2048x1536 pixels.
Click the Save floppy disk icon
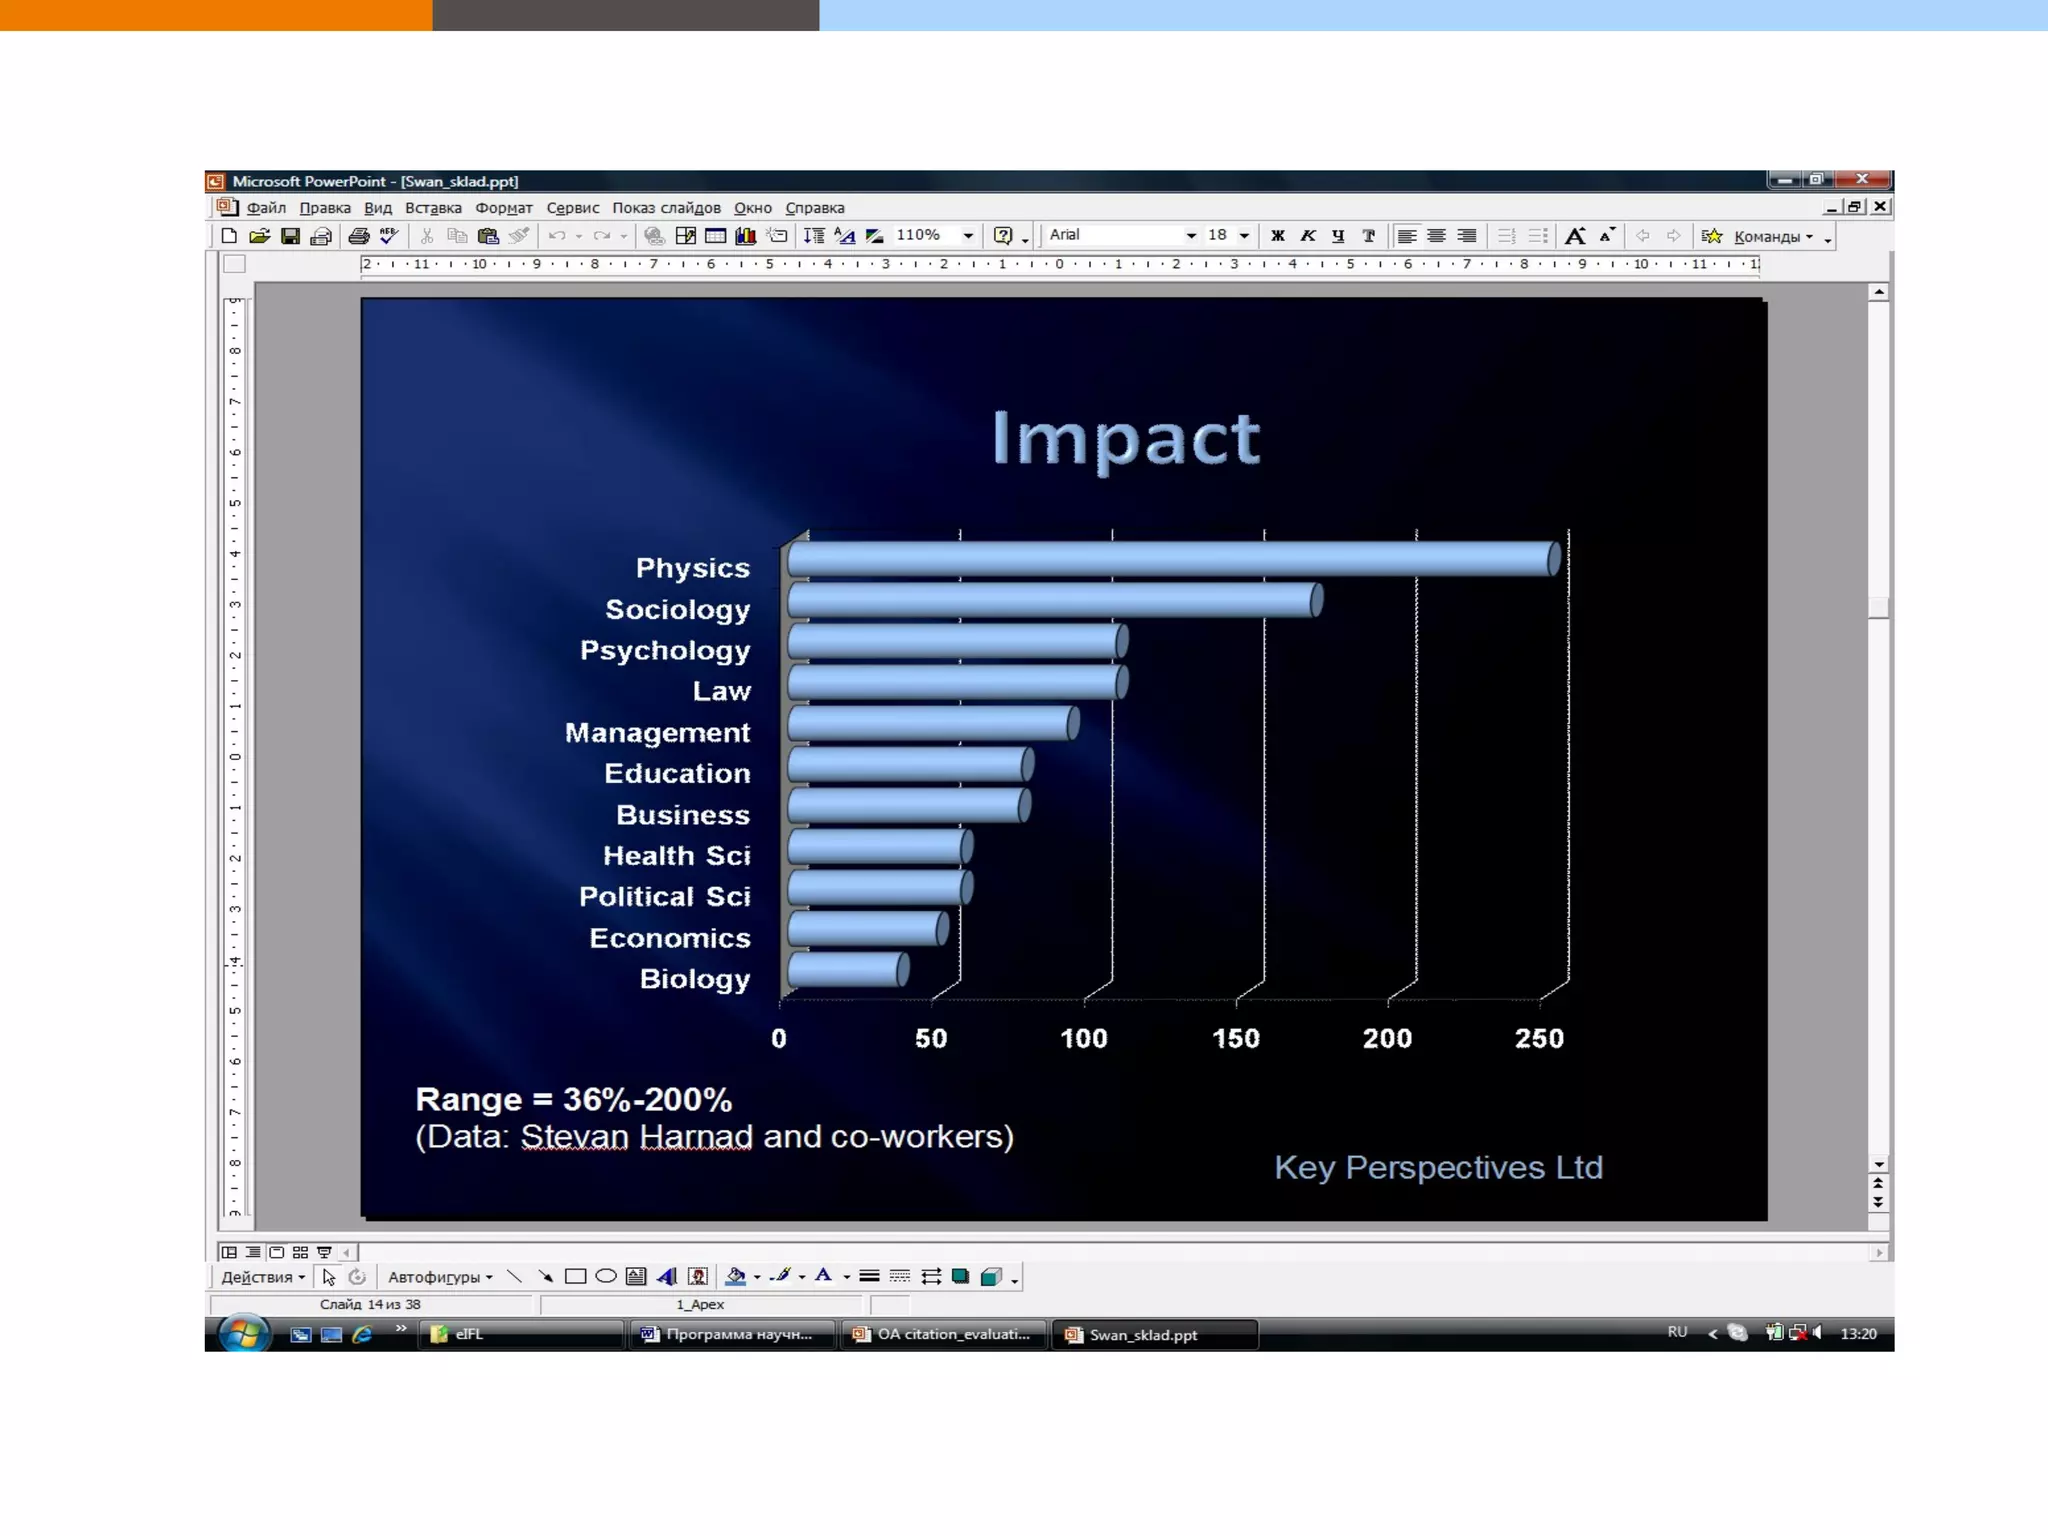coord(290,236)
